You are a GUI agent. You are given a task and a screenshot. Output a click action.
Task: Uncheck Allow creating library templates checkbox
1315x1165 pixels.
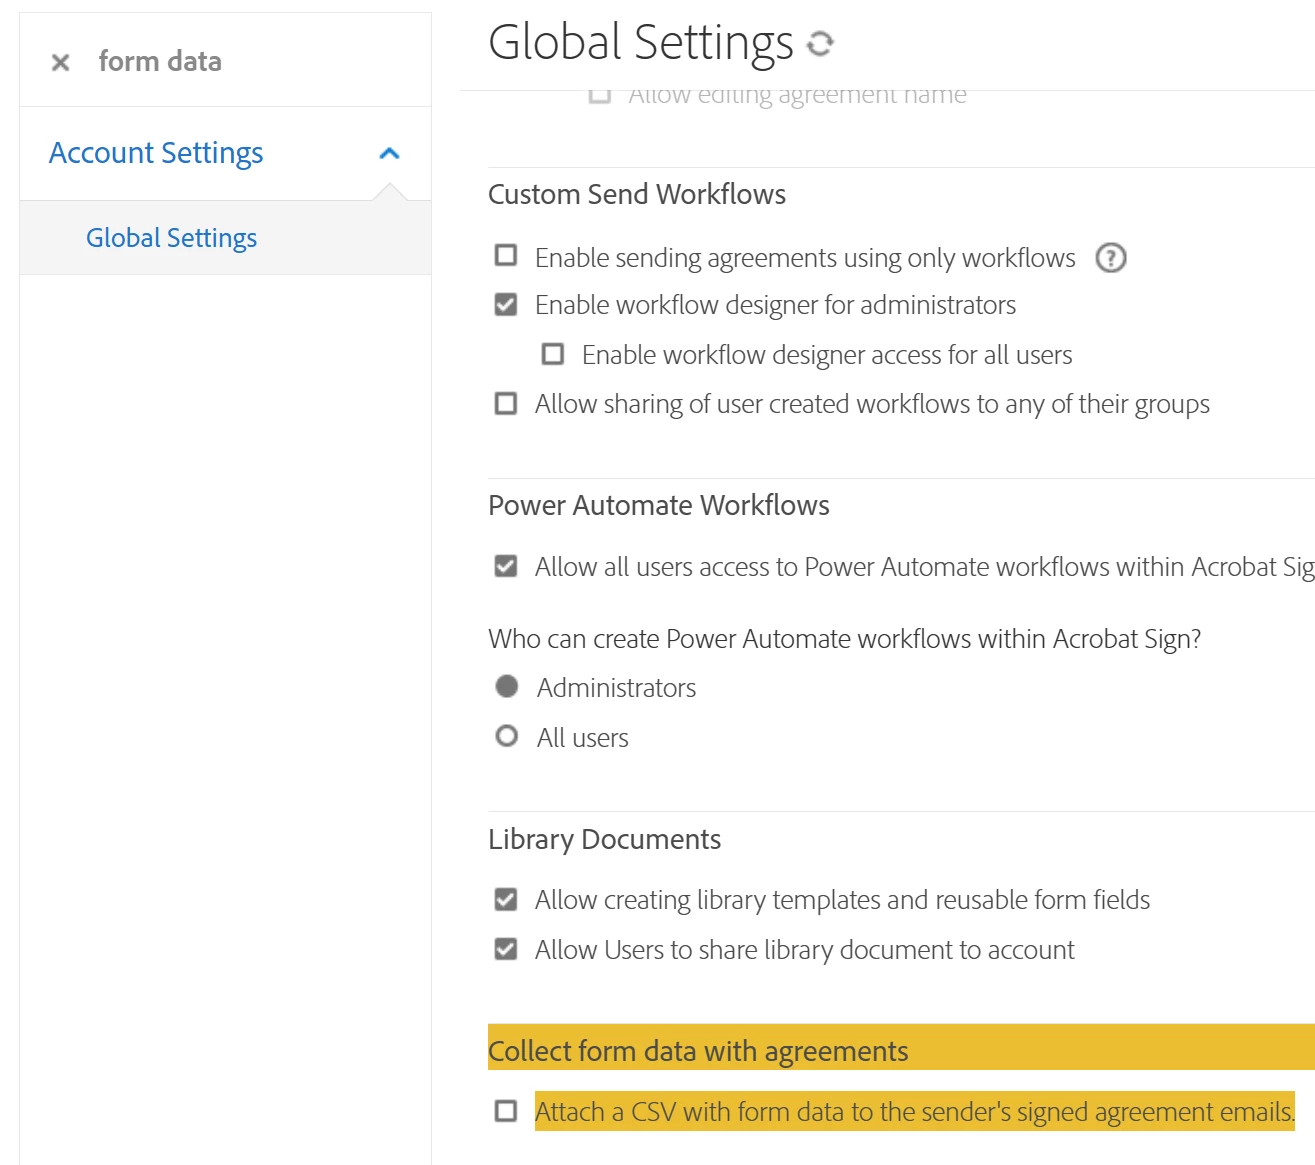(x=506, y=900)
